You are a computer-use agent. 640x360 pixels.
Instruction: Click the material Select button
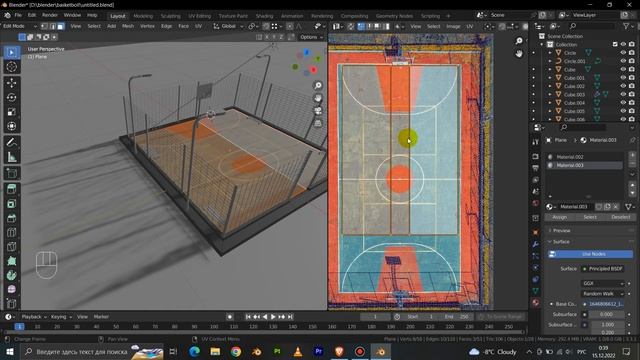coord(590,217)
